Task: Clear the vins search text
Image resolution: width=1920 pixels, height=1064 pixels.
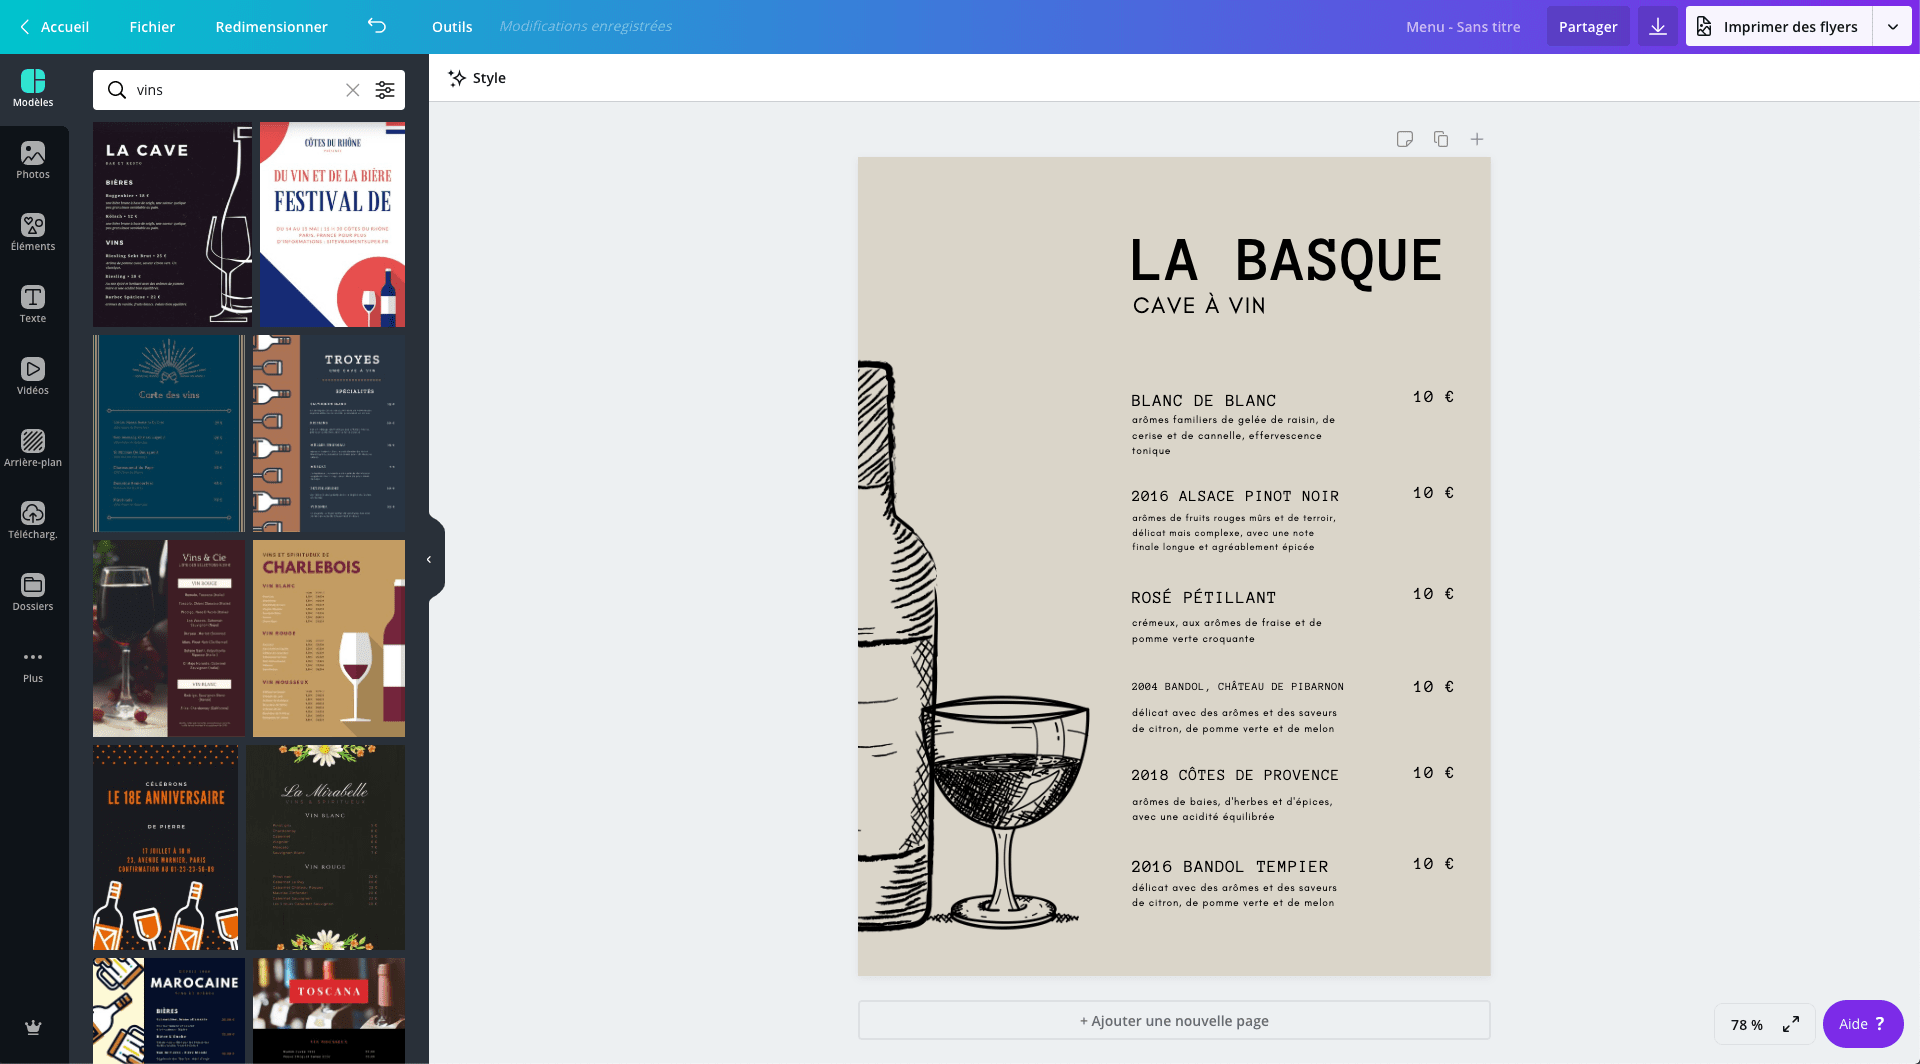Action: [353, 90]
